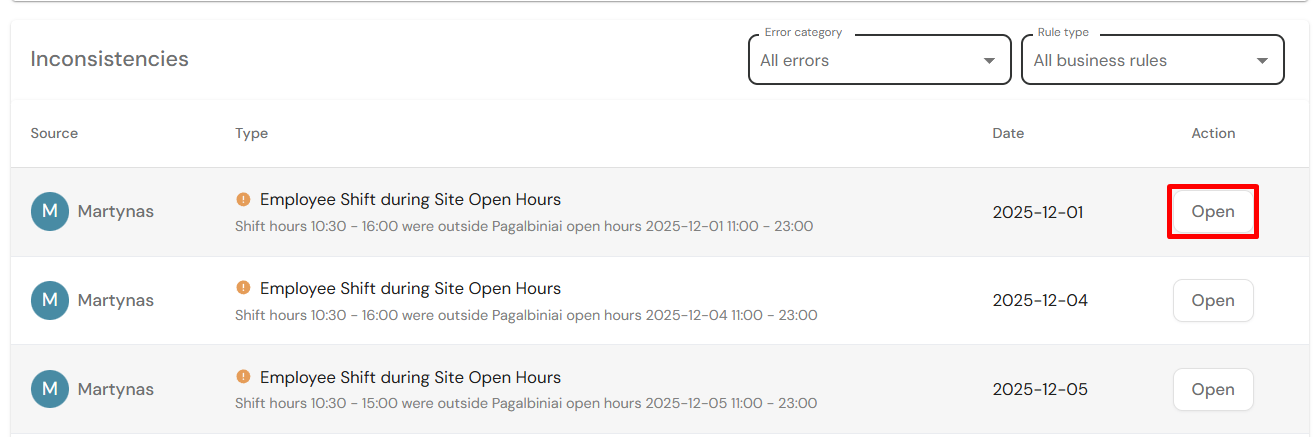Open the Error category dropdown

[879, 60]
